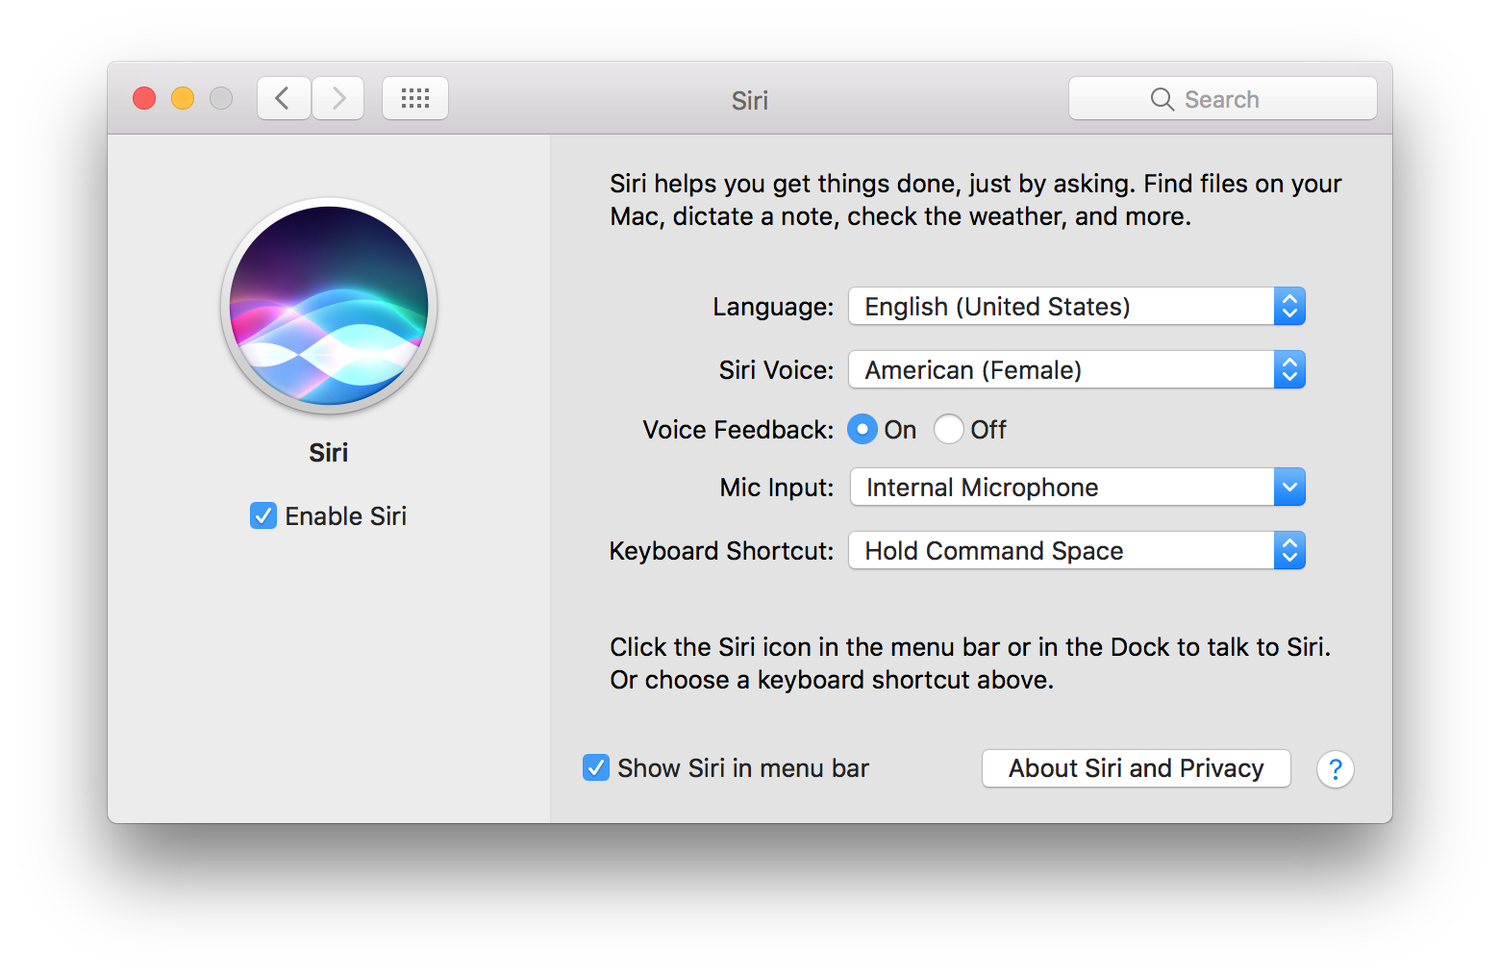Close the Siri preferences window
The height and width of the screenshot is (977, 1500).
[x=145, y=98]
